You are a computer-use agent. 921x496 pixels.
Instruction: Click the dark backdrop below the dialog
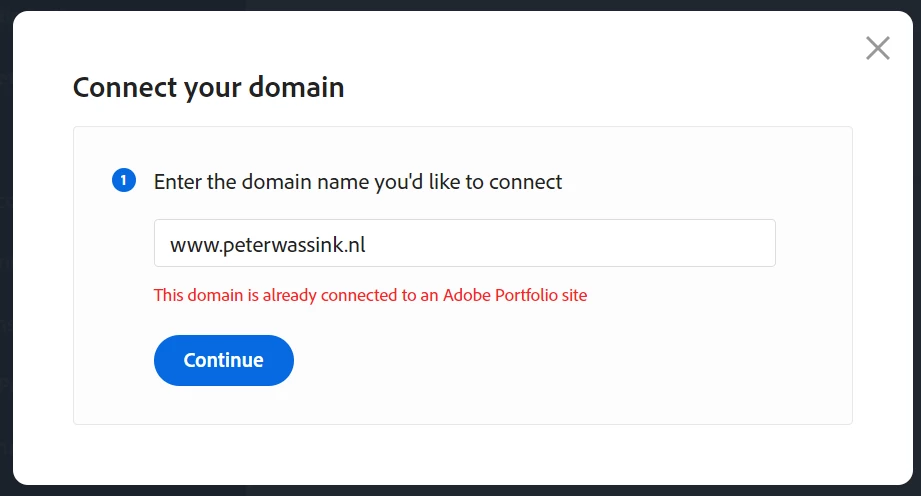tap(460, 490)
